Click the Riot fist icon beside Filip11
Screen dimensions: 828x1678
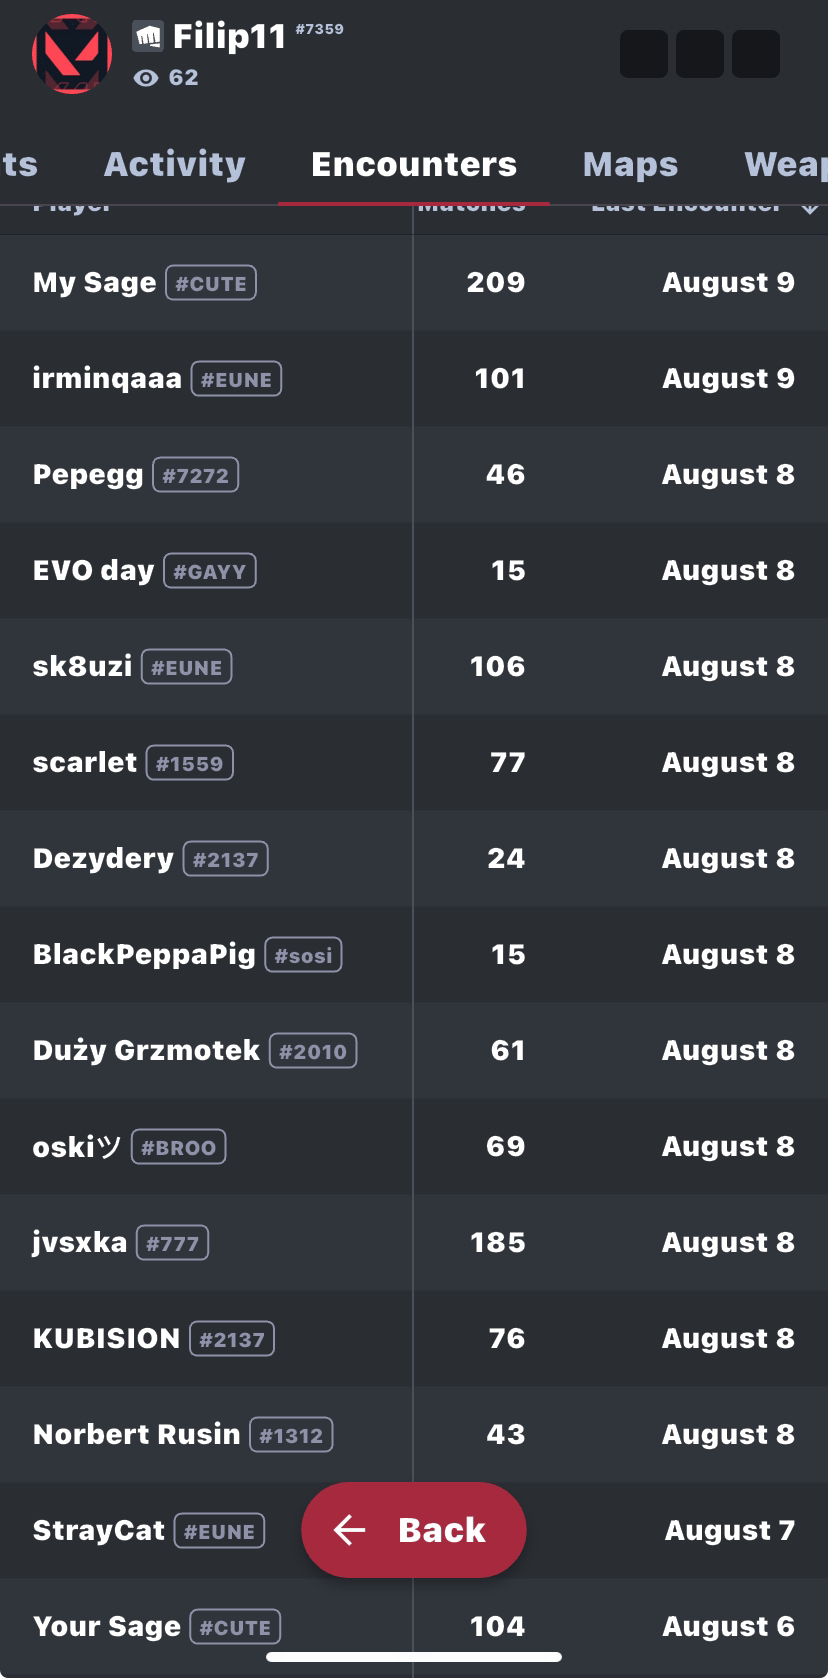click(x=148, y=37)
